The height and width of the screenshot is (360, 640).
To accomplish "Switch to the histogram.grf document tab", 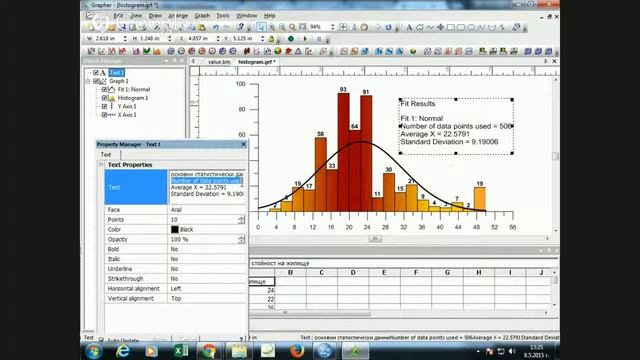I will 256,62.
